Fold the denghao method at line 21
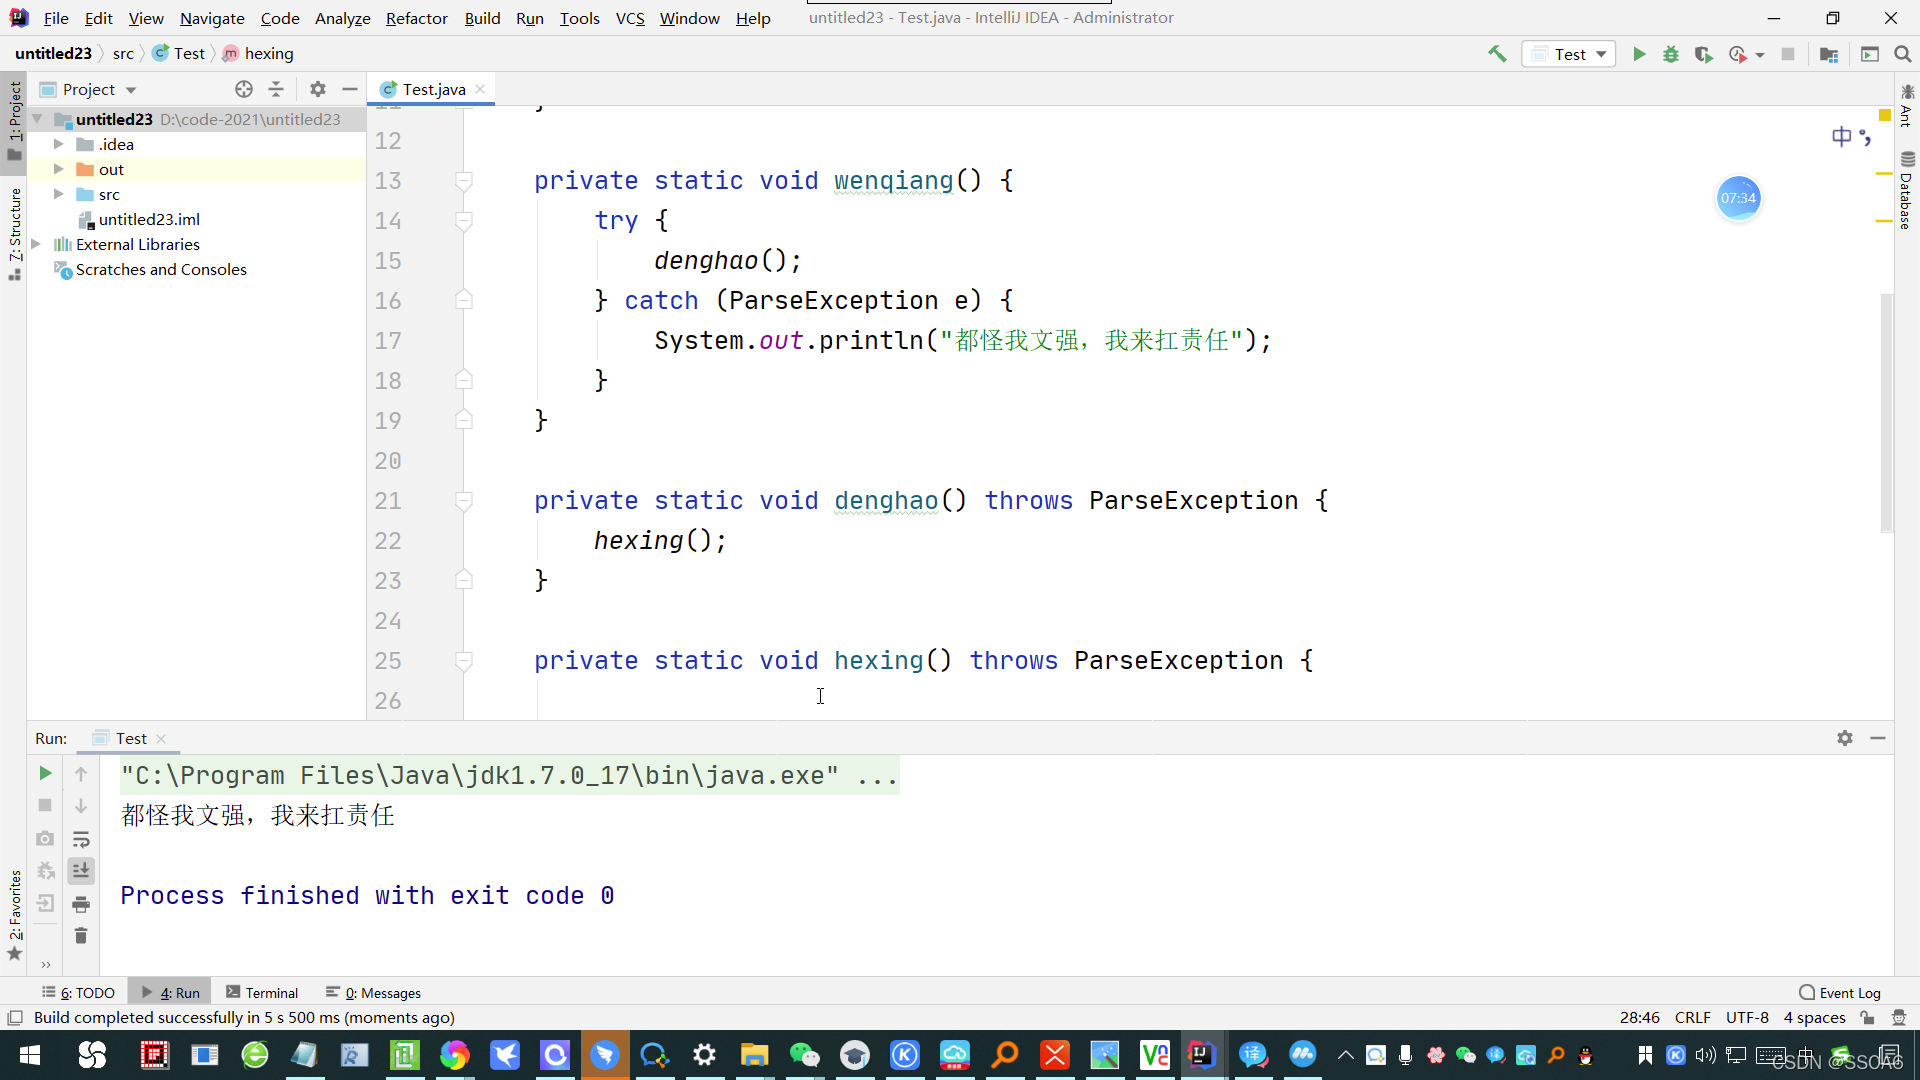1920x1080 pixels. [464, 501]
